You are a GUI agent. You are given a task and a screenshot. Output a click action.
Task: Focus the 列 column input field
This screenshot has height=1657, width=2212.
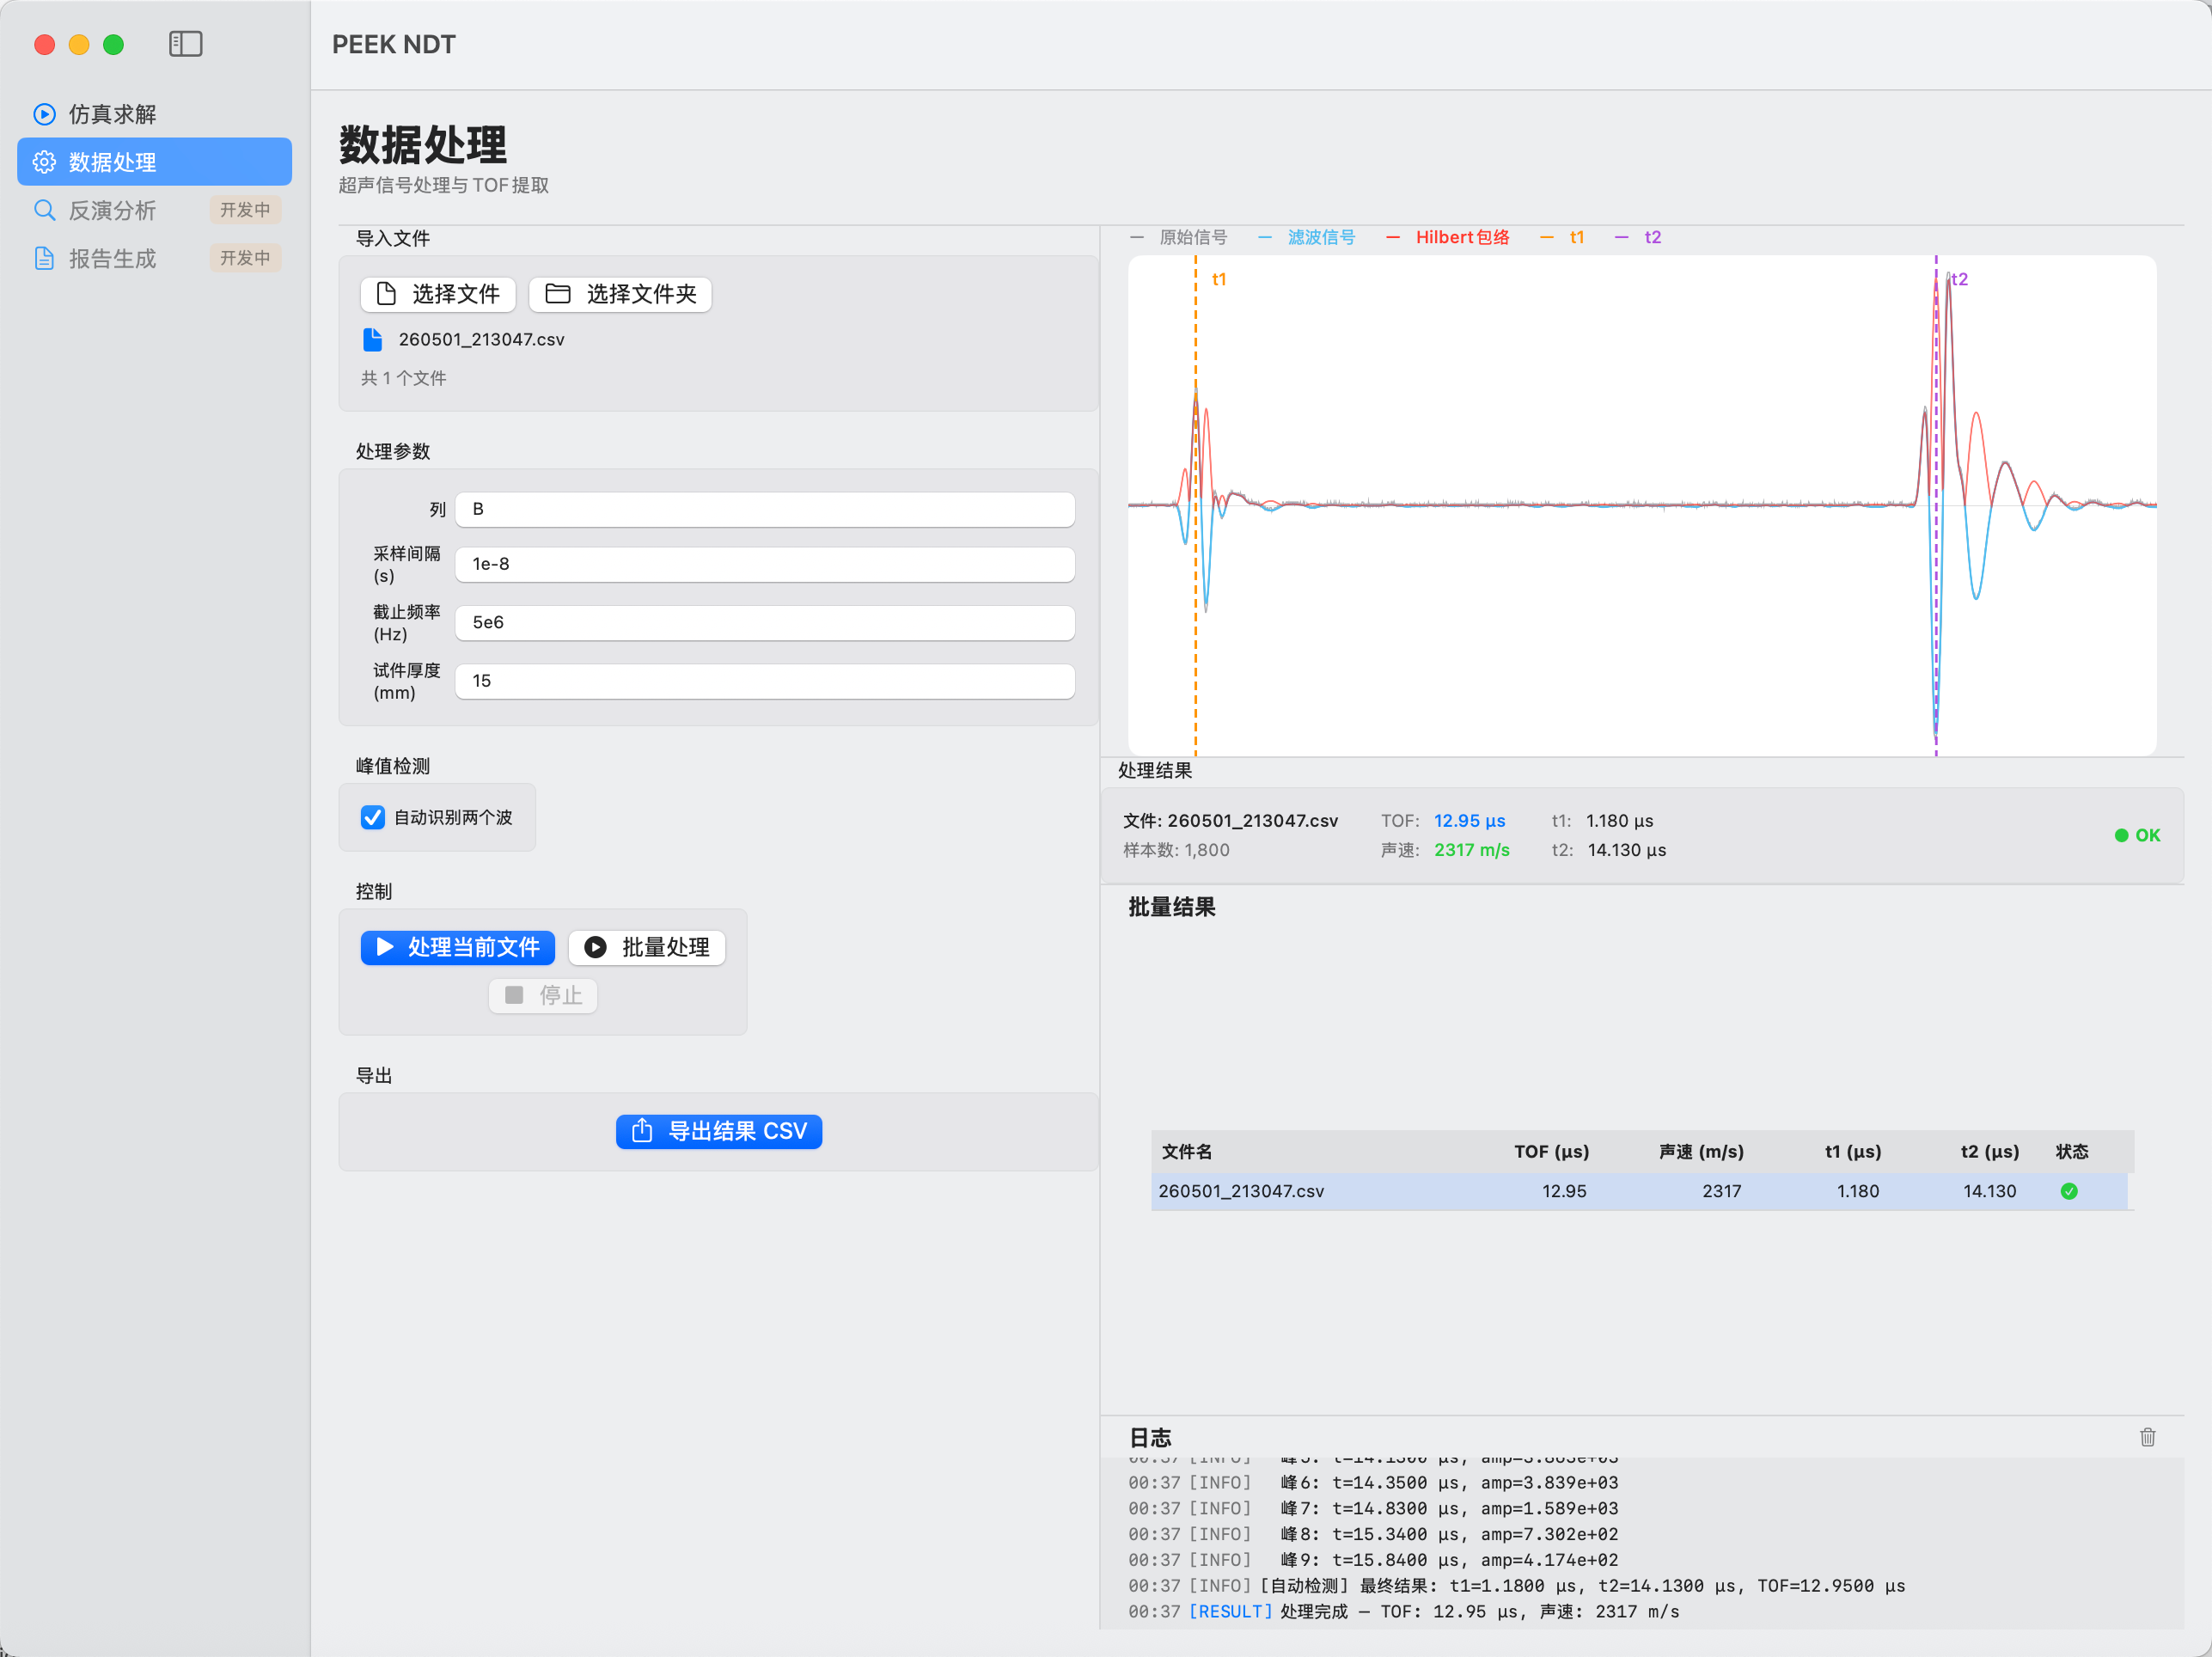click(765, 509)
